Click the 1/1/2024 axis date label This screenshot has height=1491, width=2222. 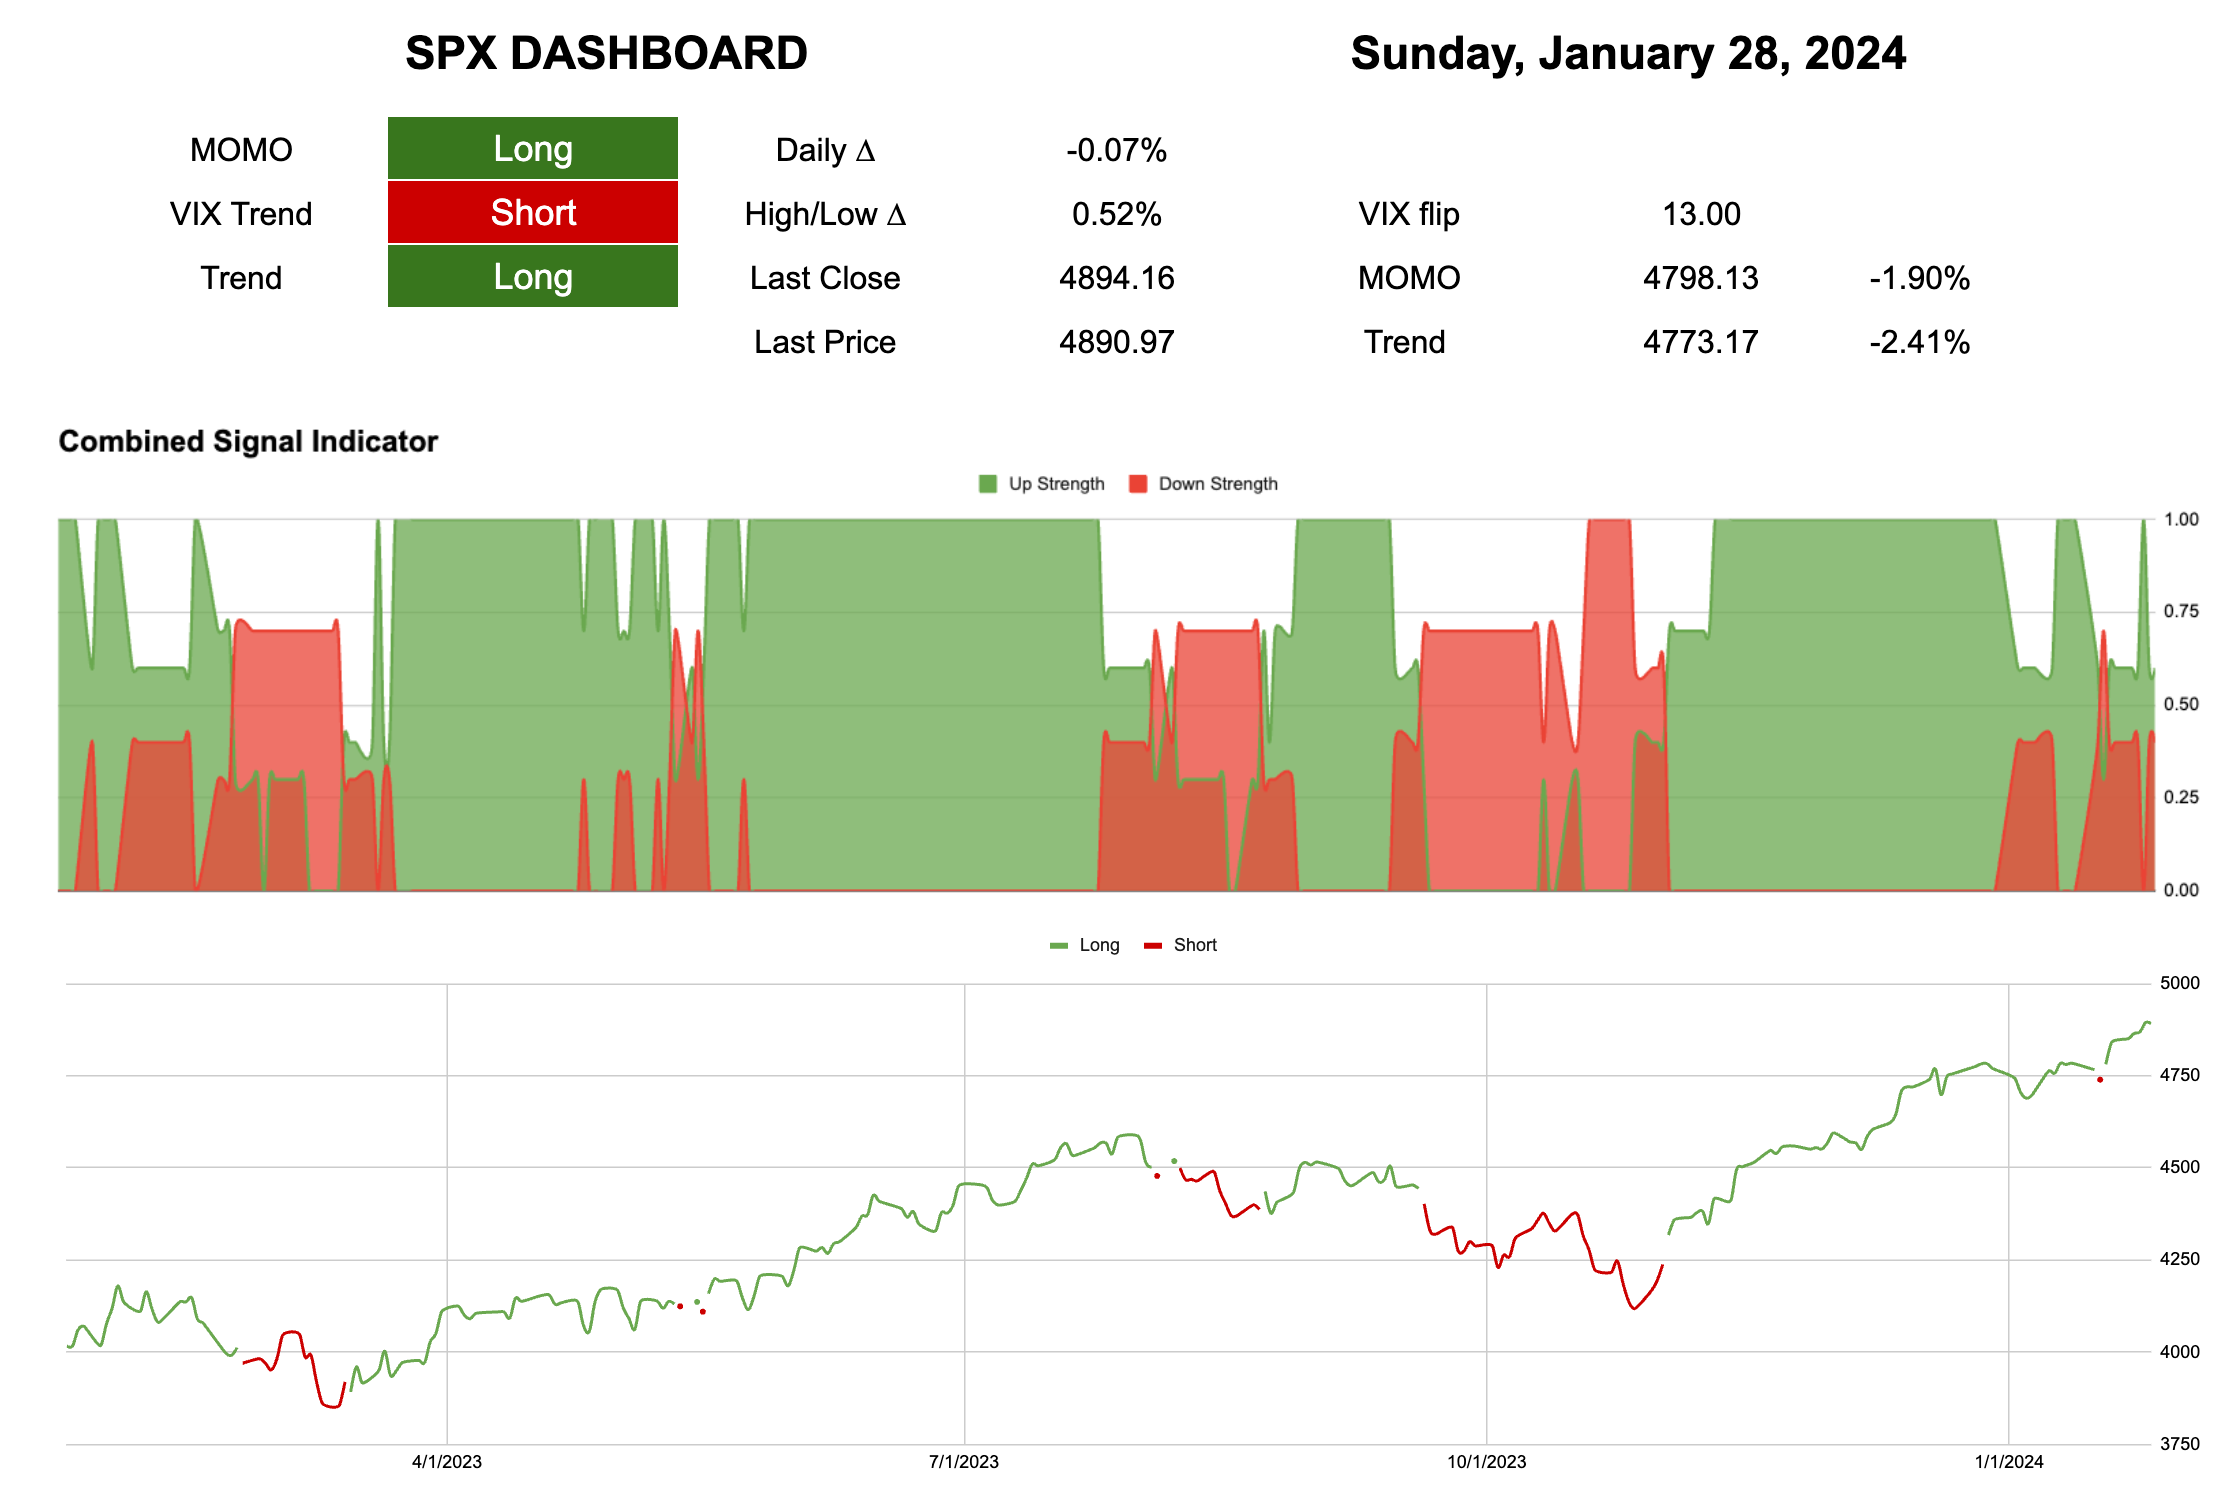[2008, 1461]
